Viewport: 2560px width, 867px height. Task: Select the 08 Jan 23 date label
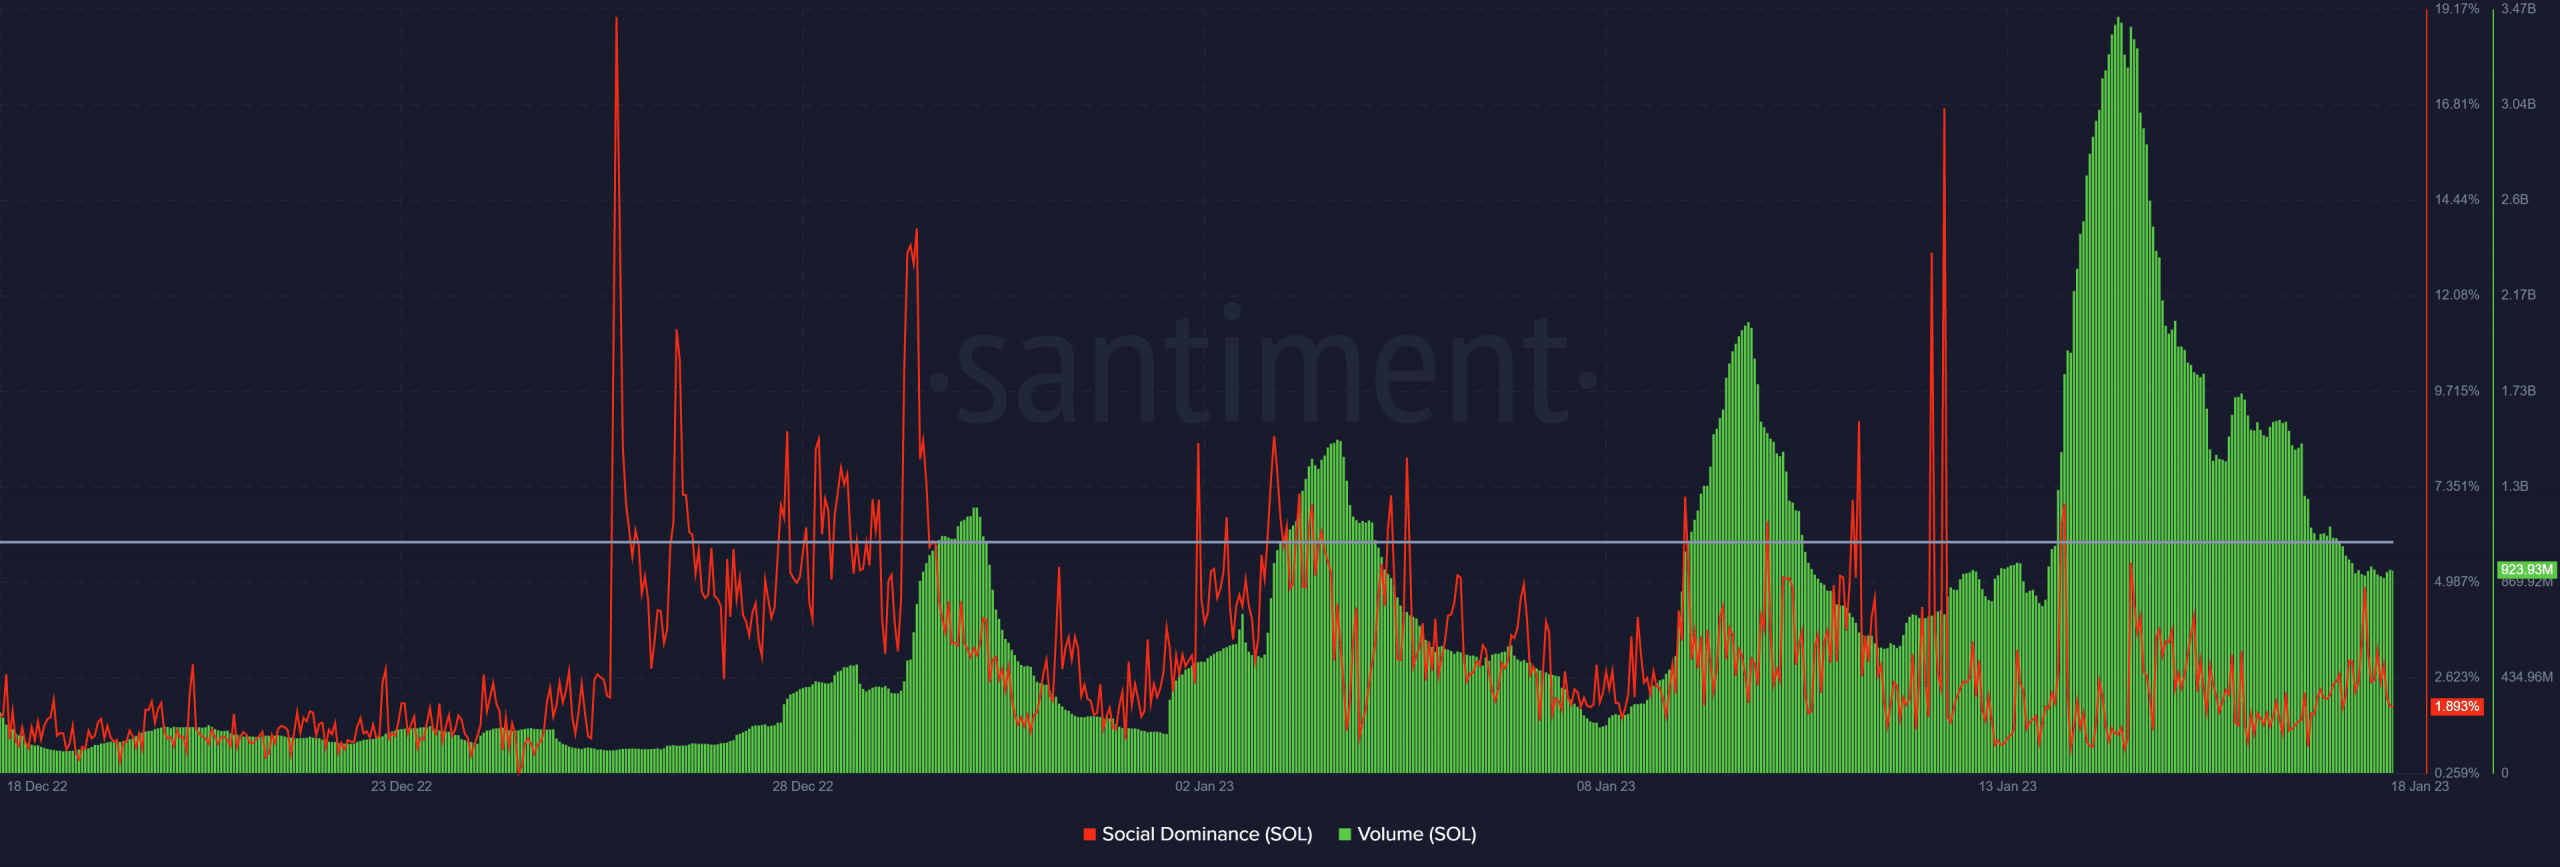point(1606,786)
